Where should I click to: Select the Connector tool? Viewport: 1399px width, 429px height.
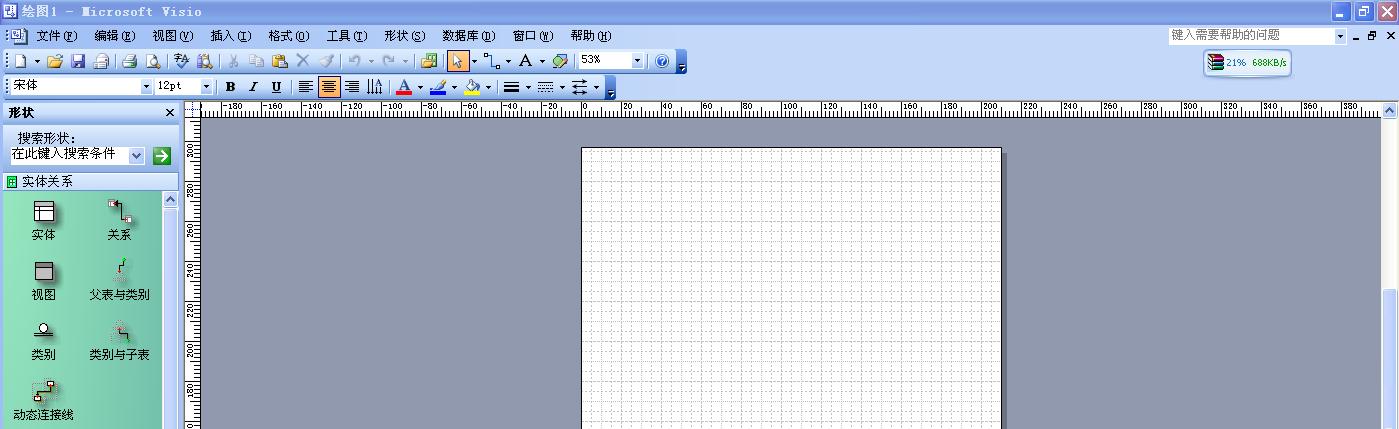pyautogui.click(x=492, y=61)
